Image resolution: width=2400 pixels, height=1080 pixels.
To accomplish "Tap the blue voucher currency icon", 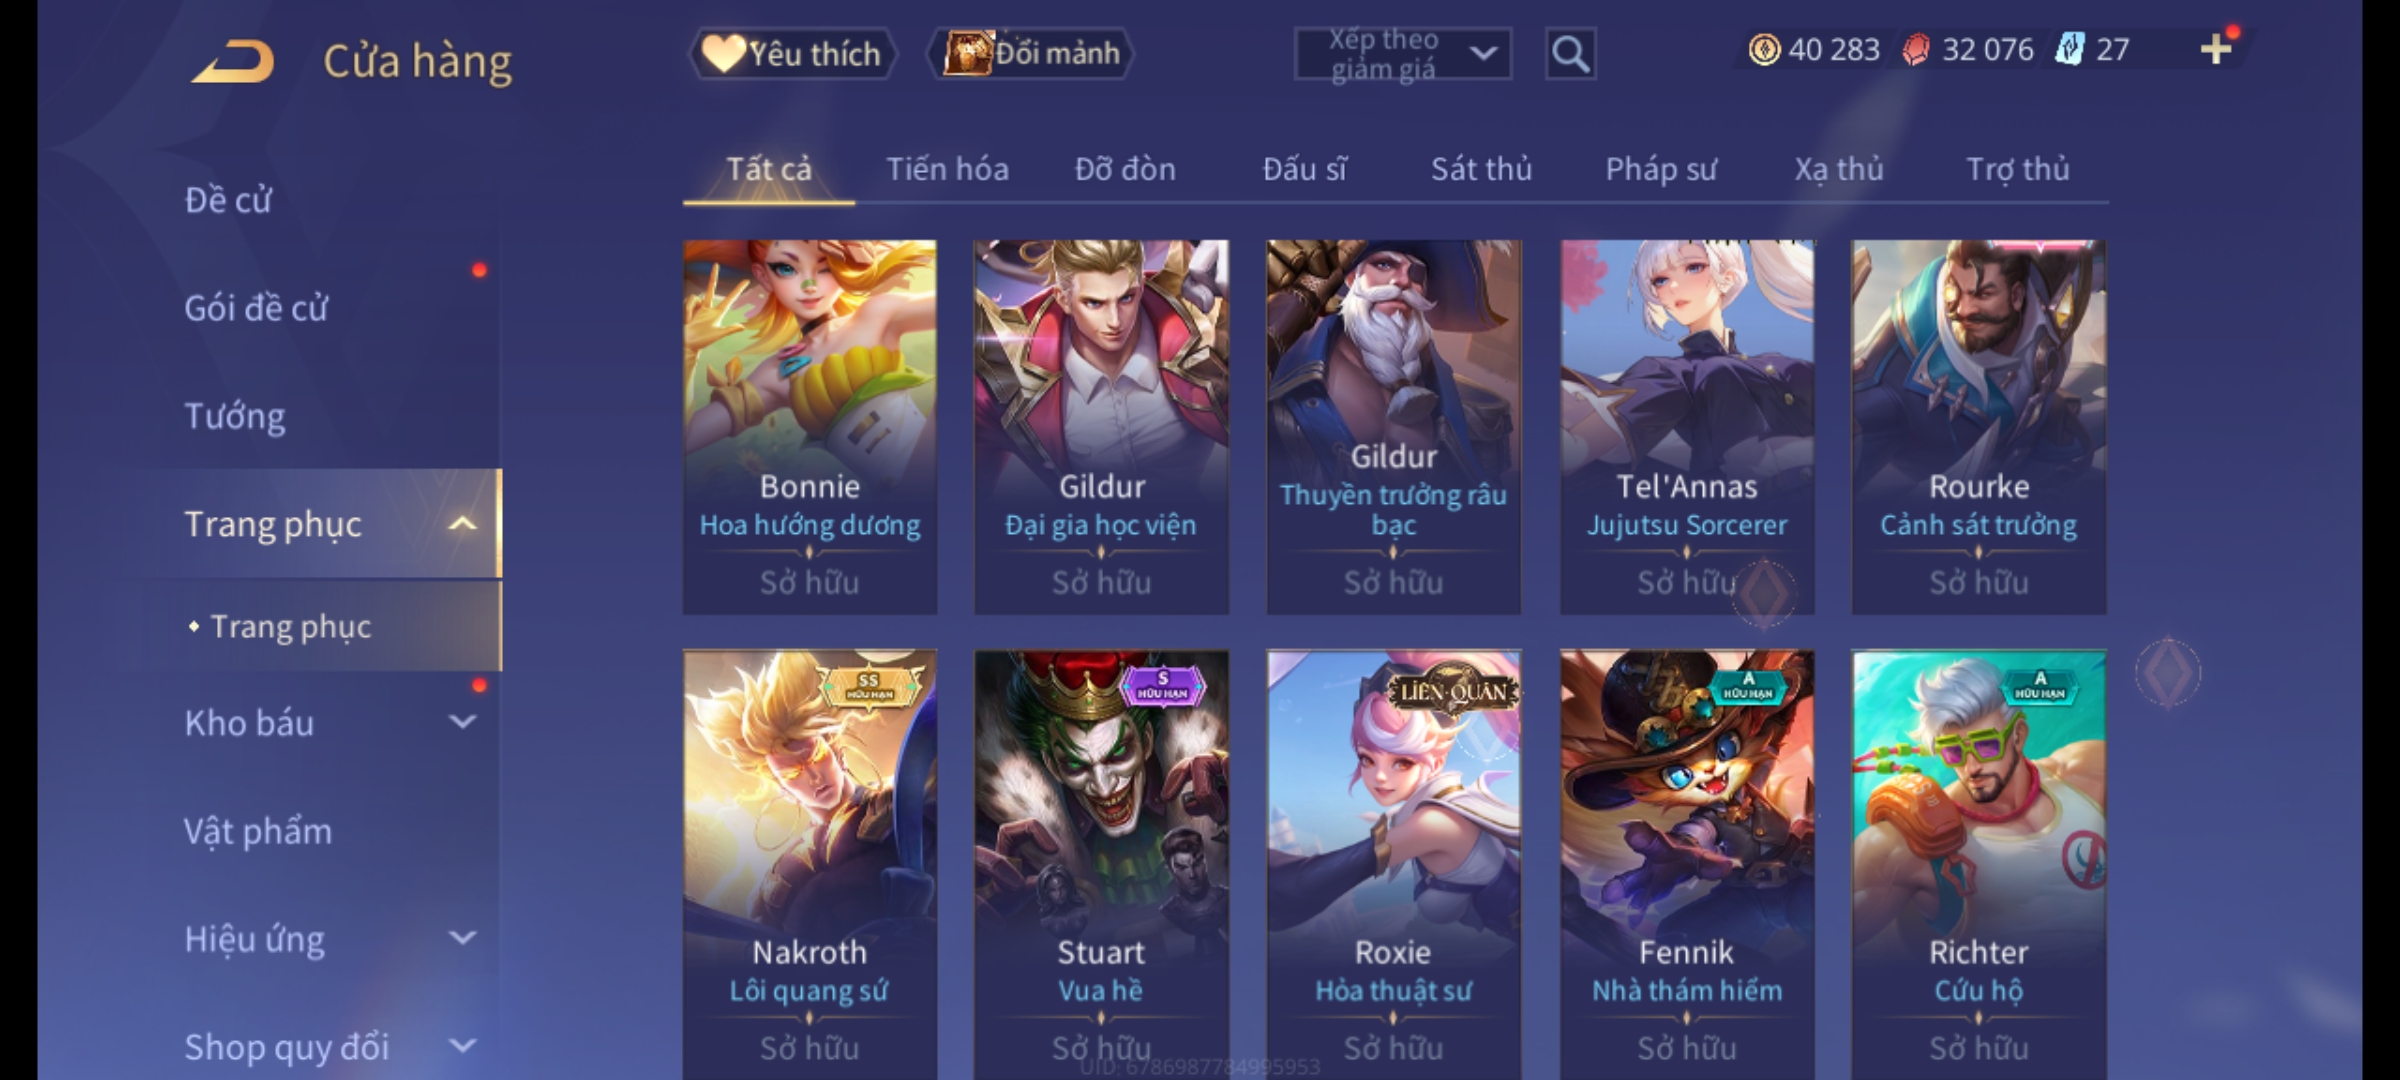I will point(2069,49).
